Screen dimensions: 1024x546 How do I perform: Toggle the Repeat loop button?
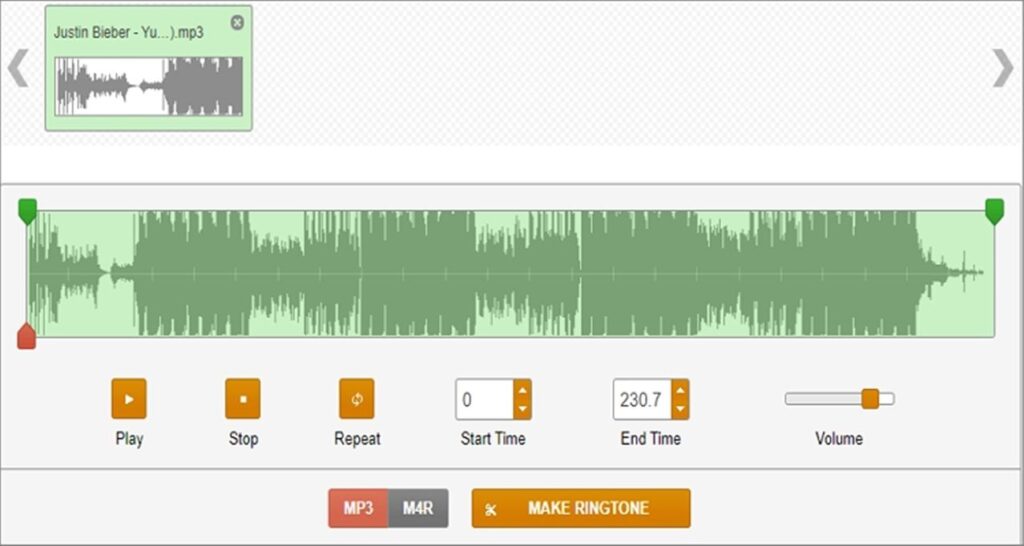(x=356, y=398)
